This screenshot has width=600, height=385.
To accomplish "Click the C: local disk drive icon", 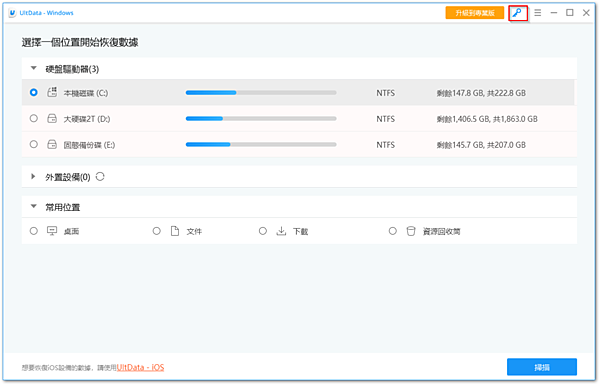I will (x=52, y=92).
